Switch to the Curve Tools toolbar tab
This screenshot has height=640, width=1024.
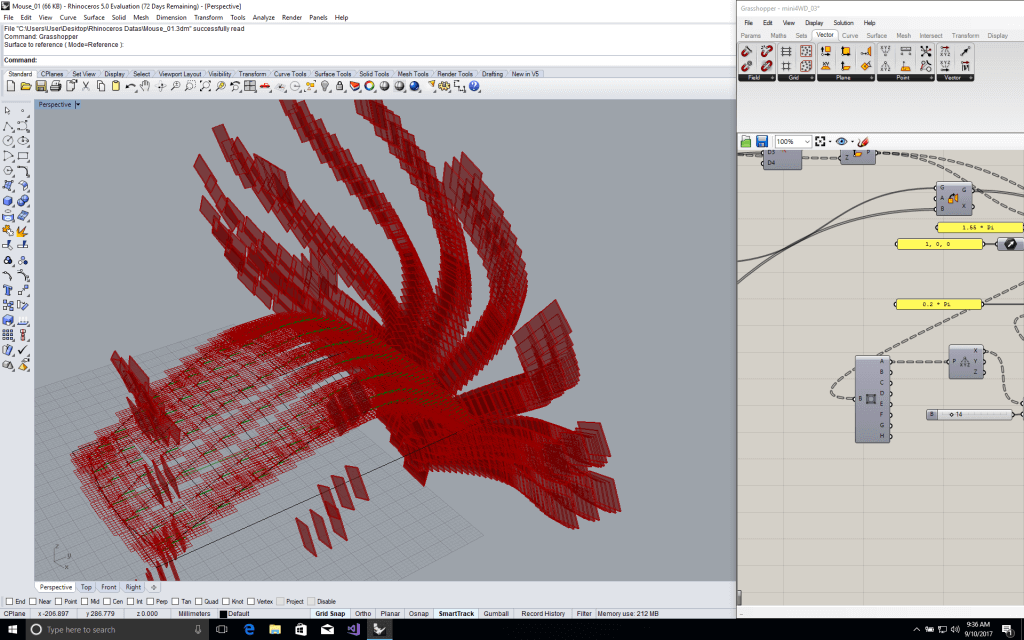(x=290, y=74)
